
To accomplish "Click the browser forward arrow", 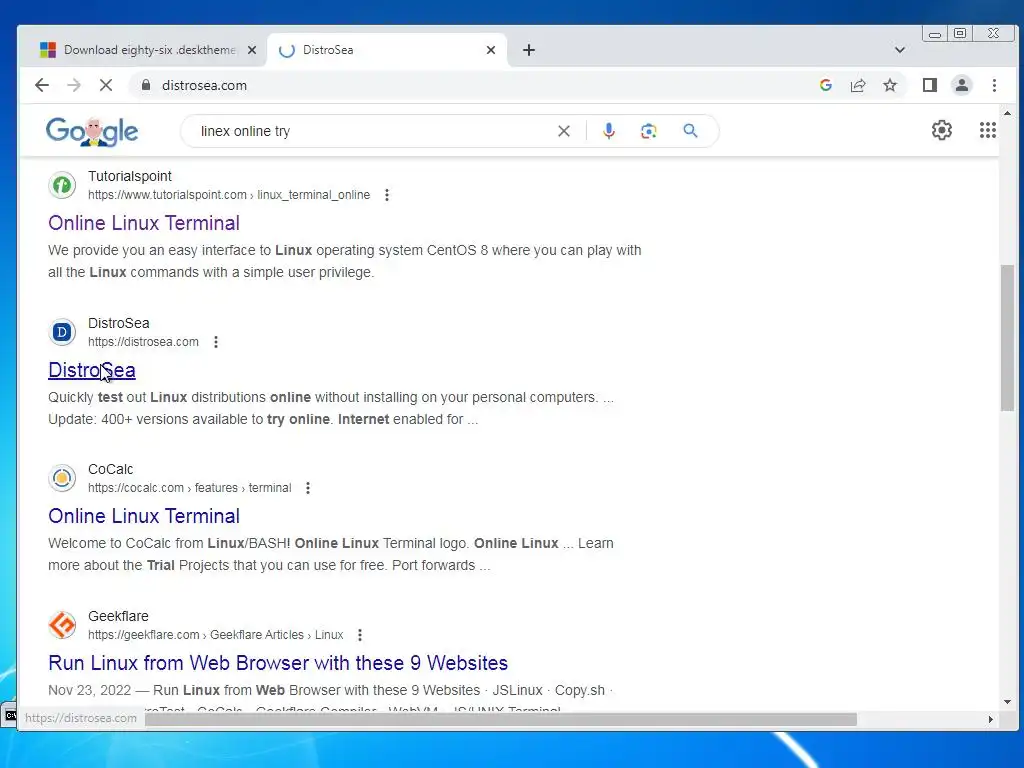I will click(x=74, y=85).
